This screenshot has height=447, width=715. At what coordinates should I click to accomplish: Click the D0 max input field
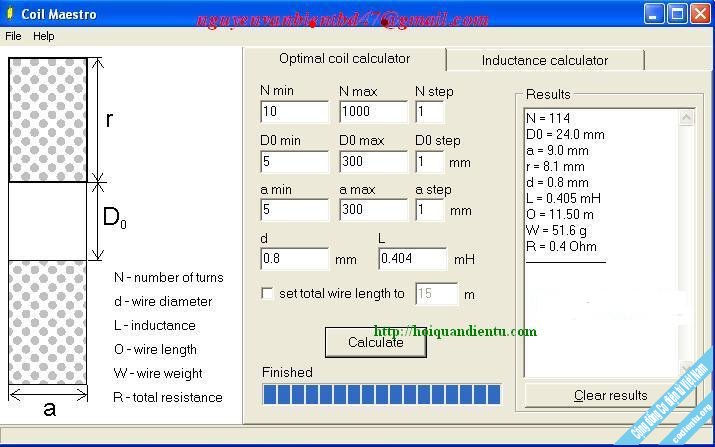pyautogui.click(x=373, y=161)
